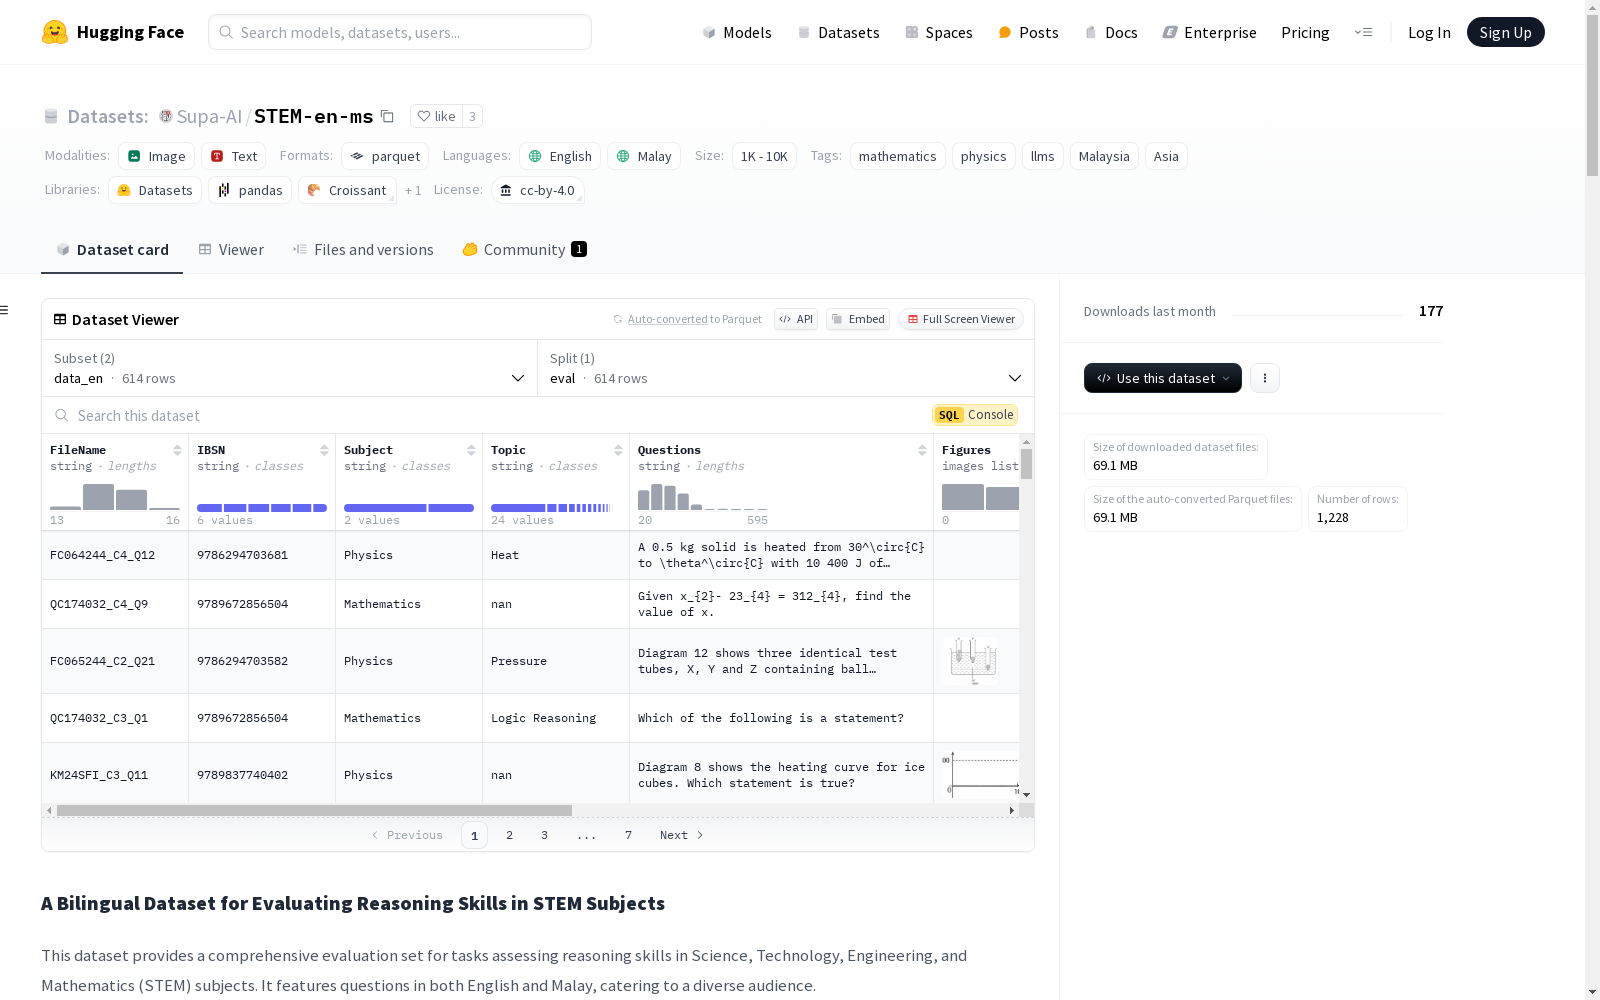
Task: Click the Auto-converted to Parquet link
Action: point(688,319)
